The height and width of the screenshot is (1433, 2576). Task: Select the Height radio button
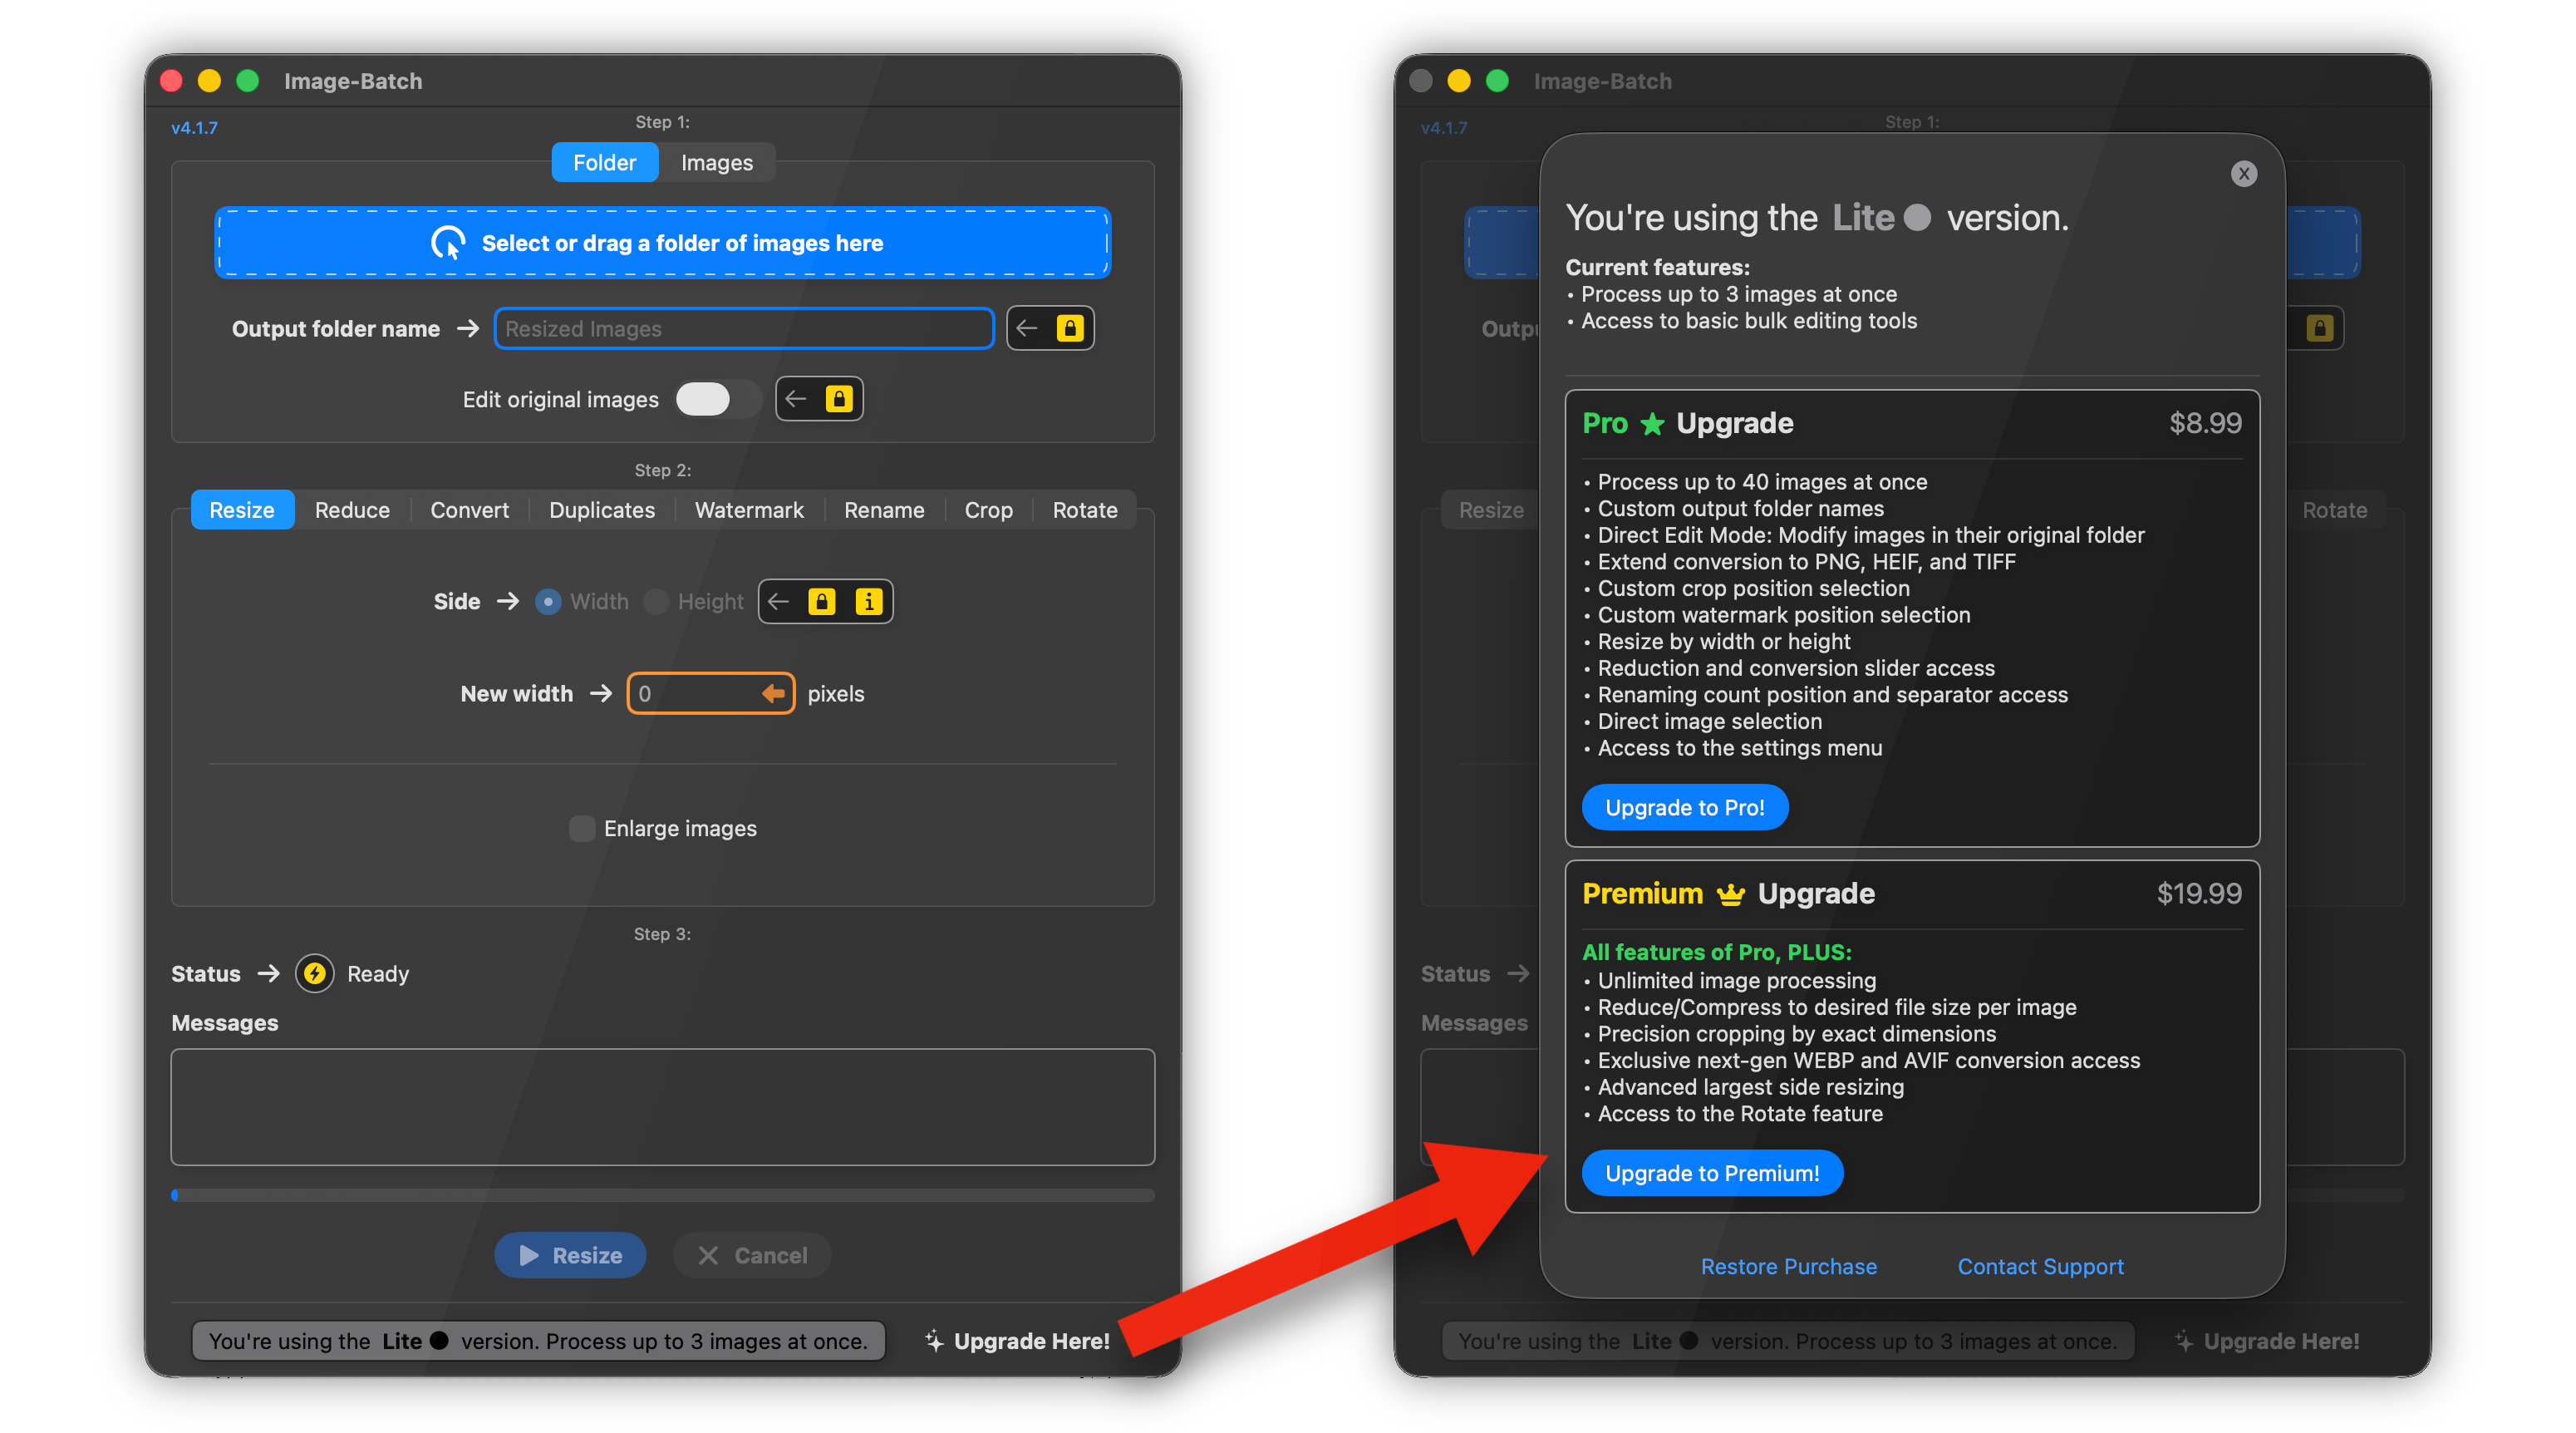tap(656, 601)
